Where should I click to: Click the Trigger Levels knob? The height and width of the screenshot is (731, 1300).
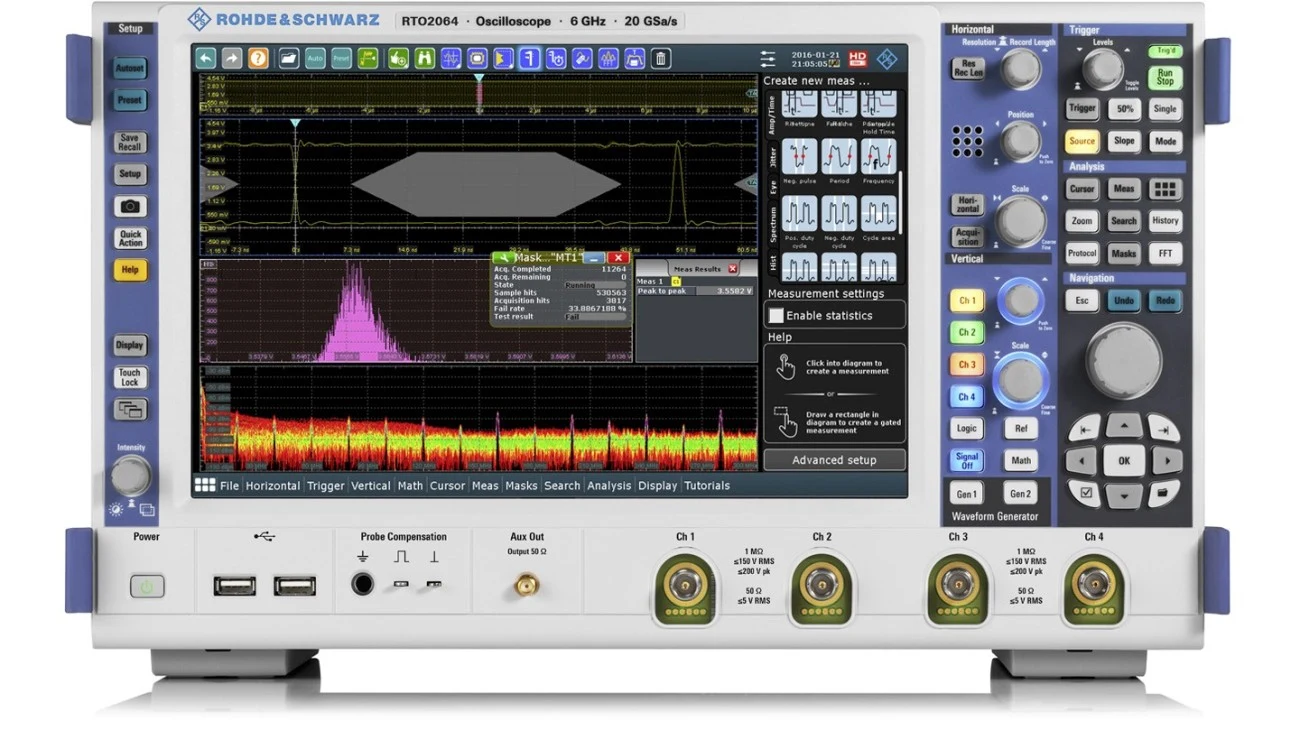point(1102,70)
